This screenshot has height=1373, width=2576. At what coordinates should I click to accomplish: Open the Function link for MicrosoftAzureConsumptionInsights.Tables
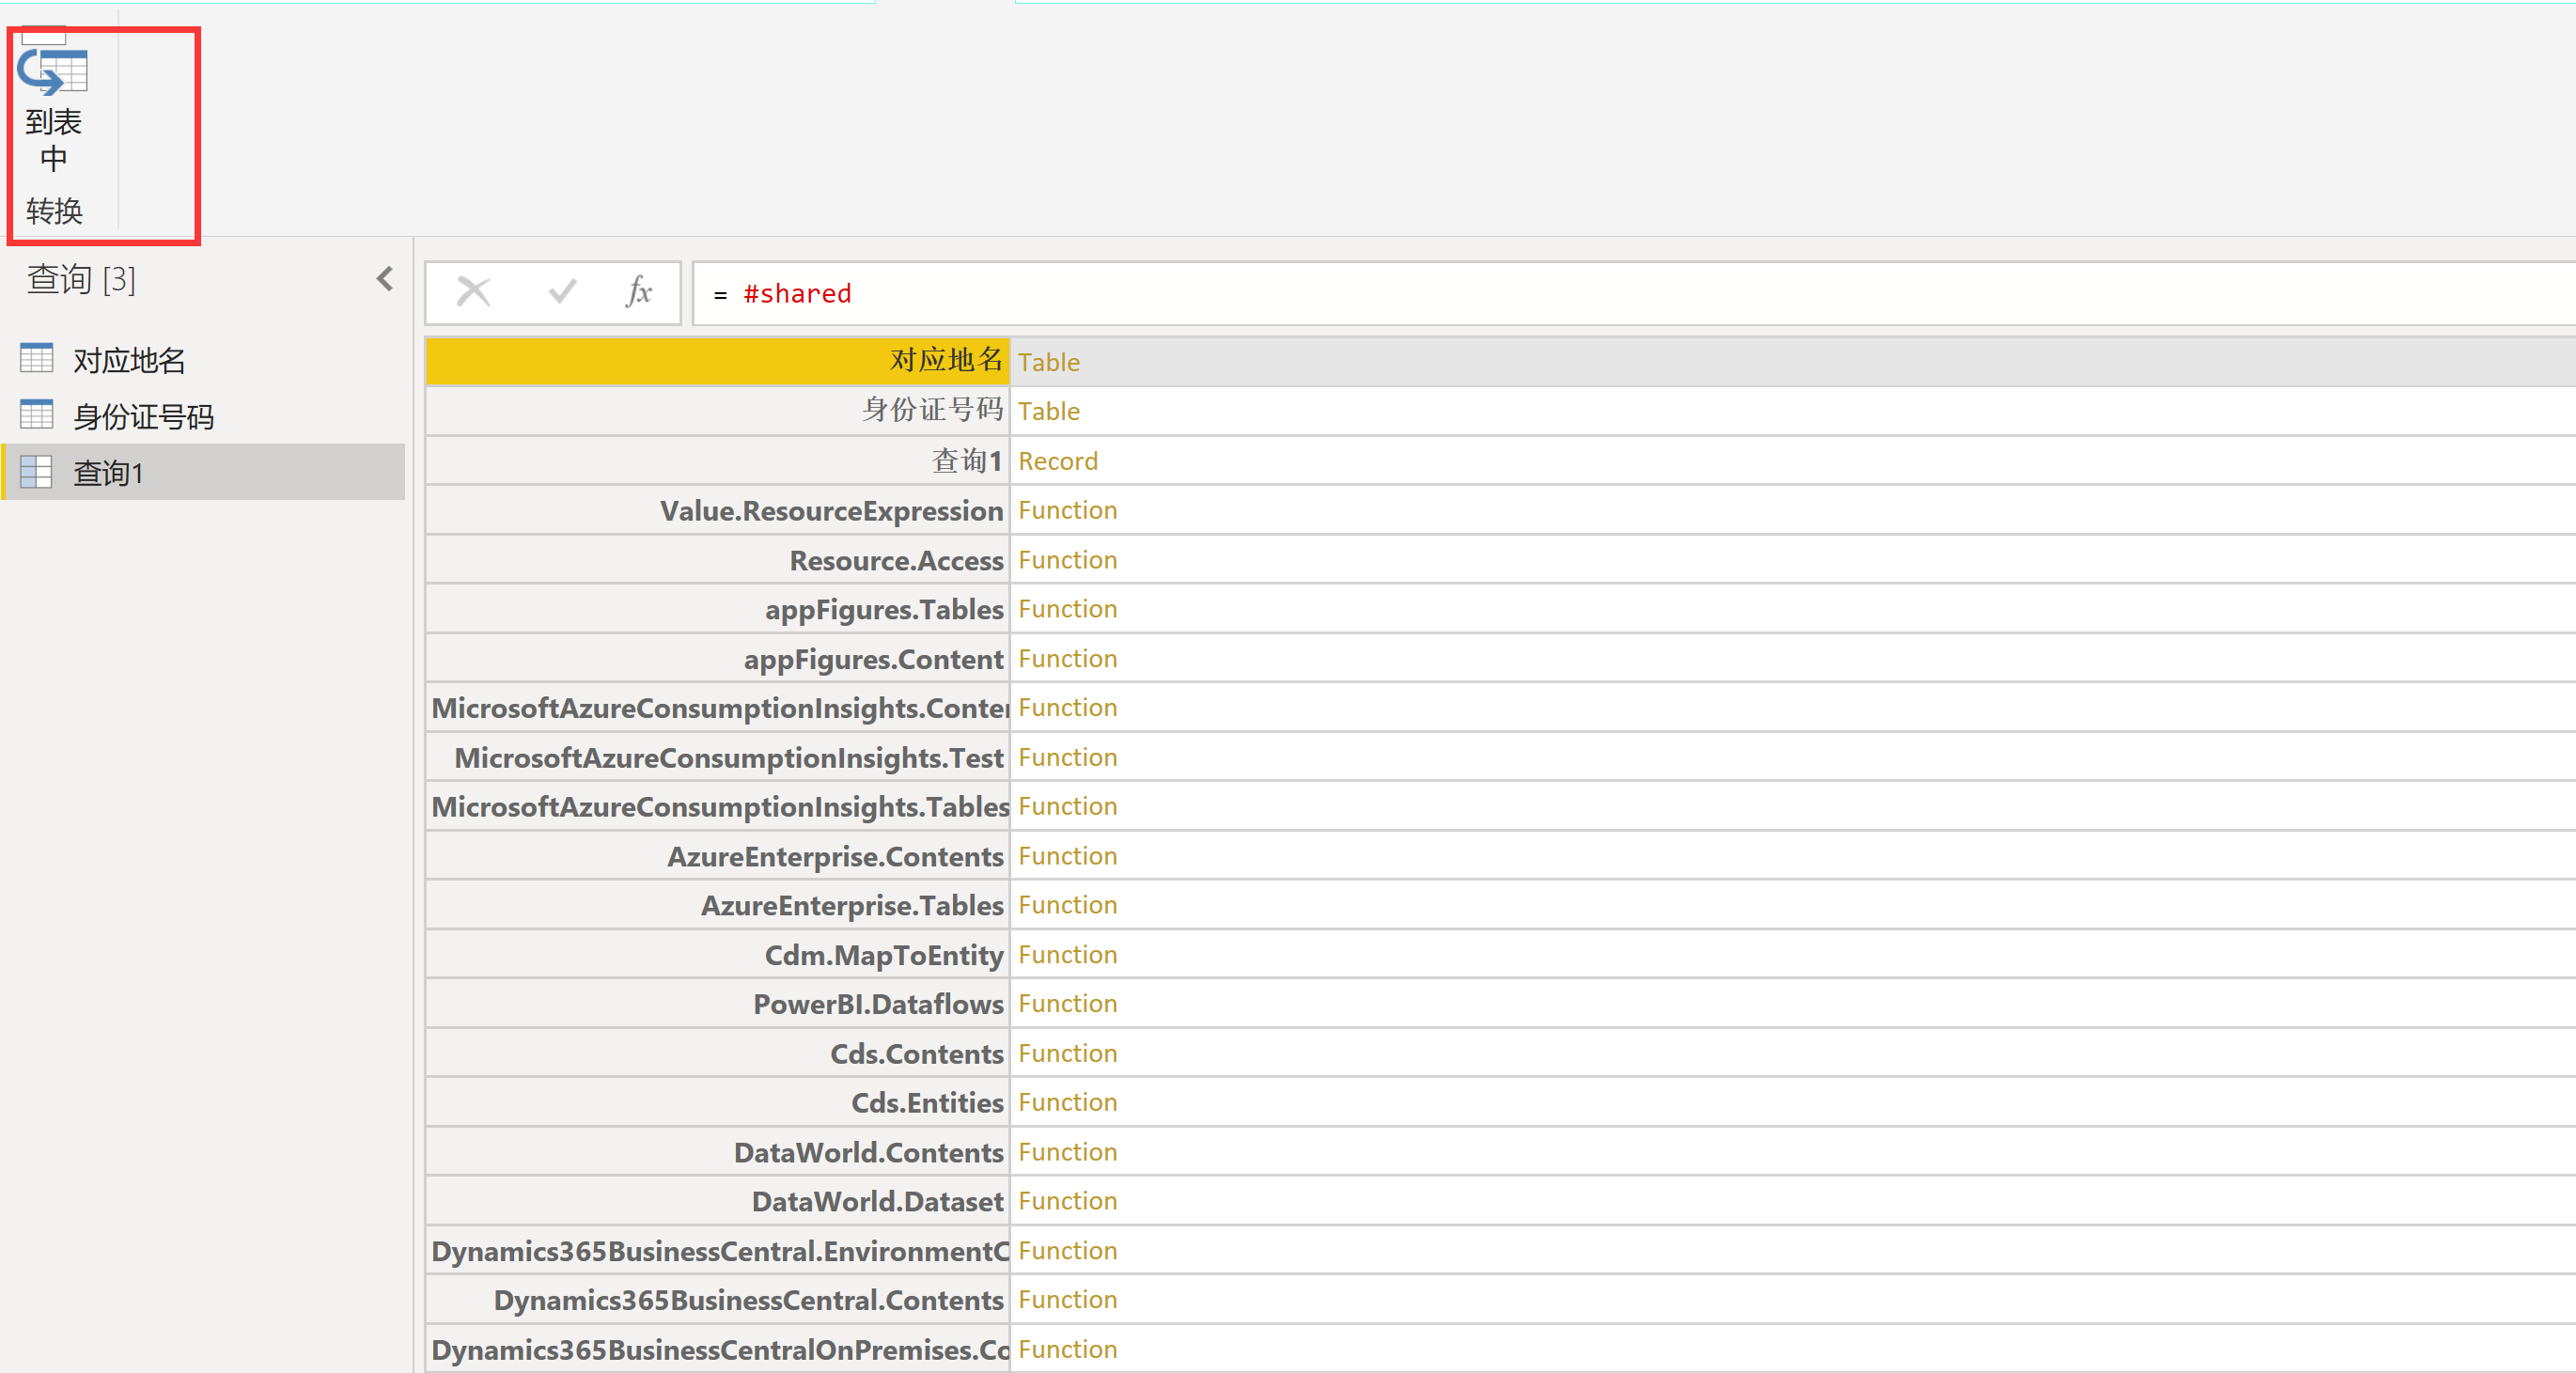point(1067,806)
